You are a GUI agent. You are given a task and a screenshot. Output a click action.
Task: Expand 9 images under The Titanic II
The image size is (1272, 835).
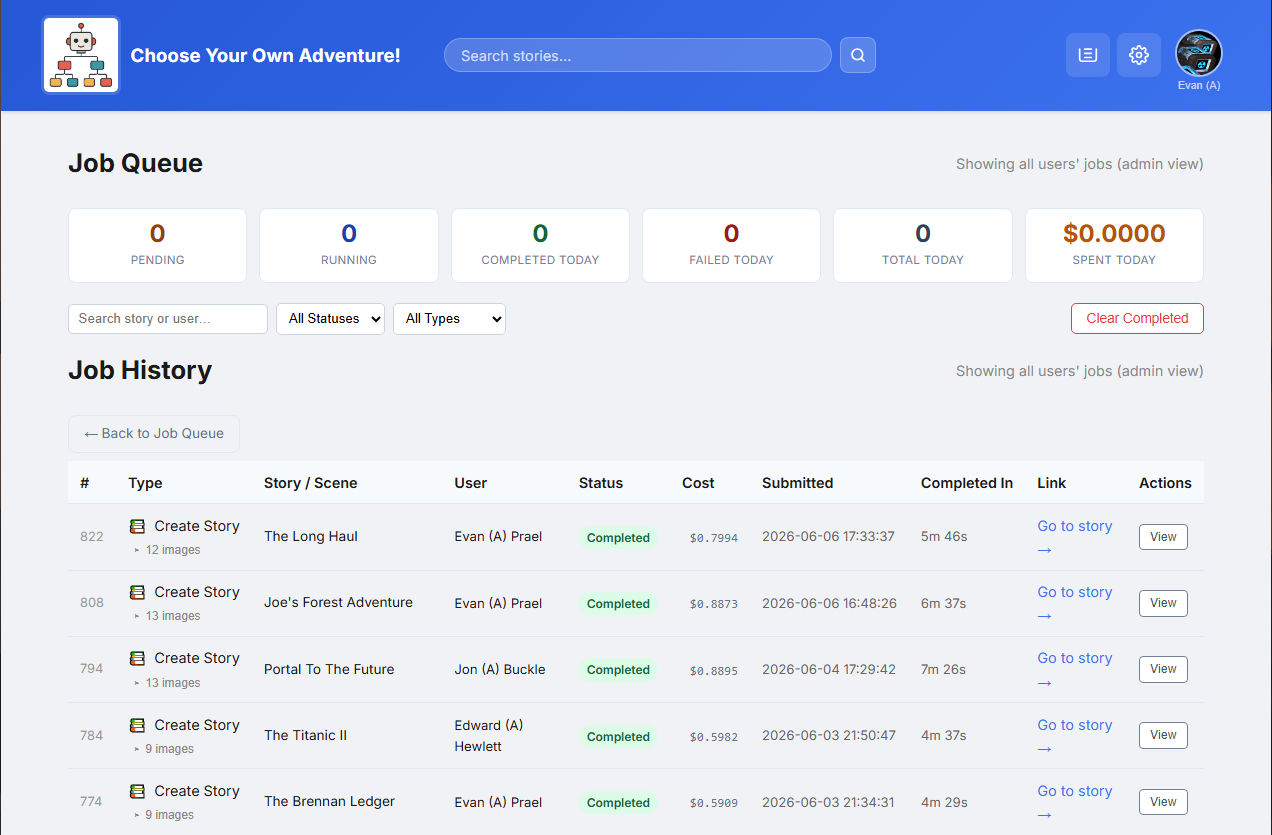coord(164,749)
